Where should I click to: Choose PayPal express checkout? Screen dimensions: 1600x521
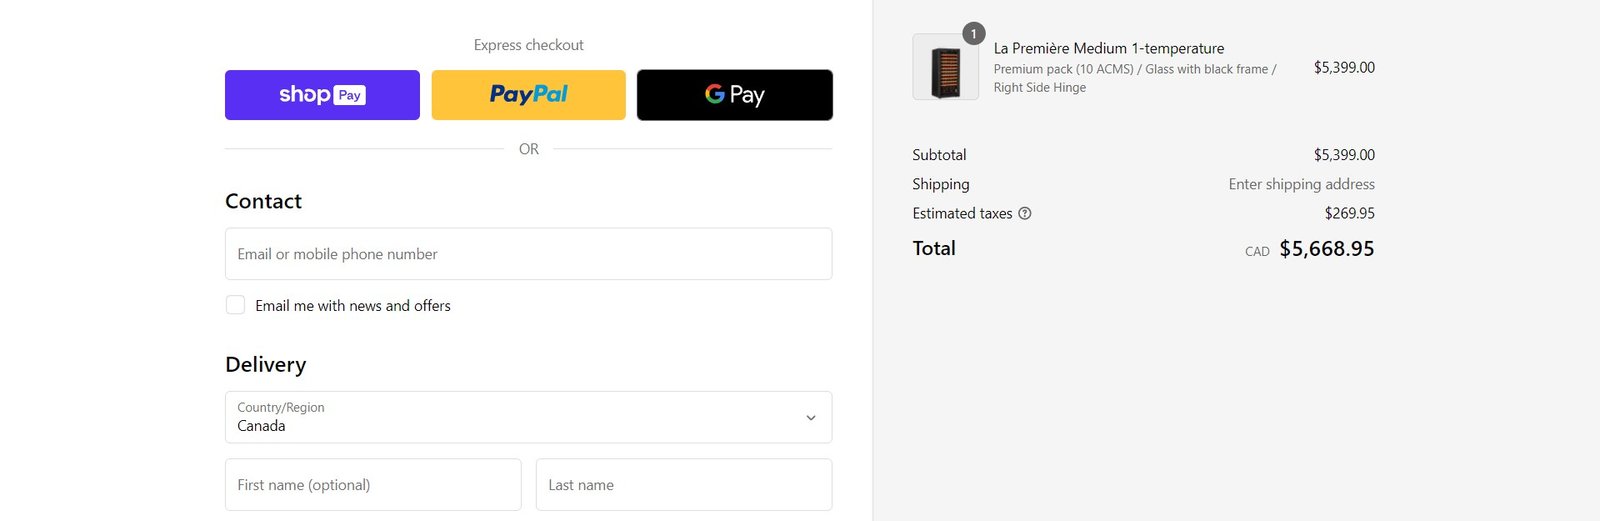[528, 95]
